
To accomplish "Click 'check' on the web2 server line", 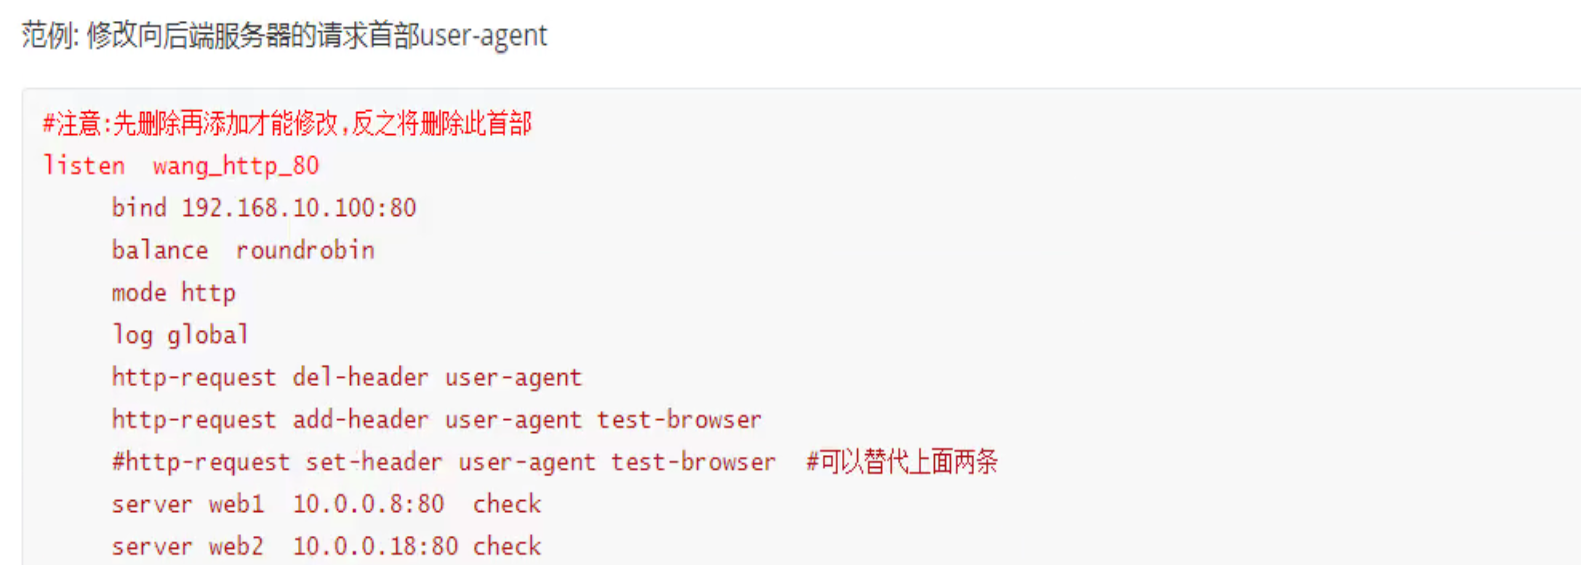I will (507, 546).
